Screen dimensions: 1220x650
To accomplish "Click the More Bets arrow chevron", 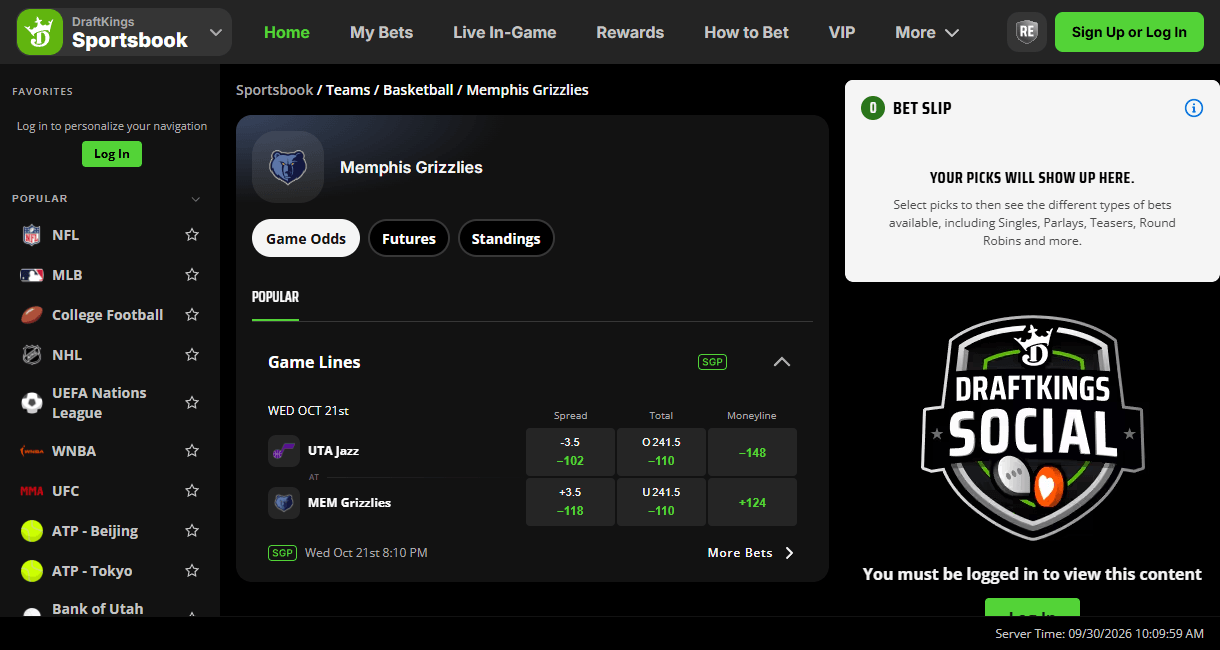I will tap(789, 553).
